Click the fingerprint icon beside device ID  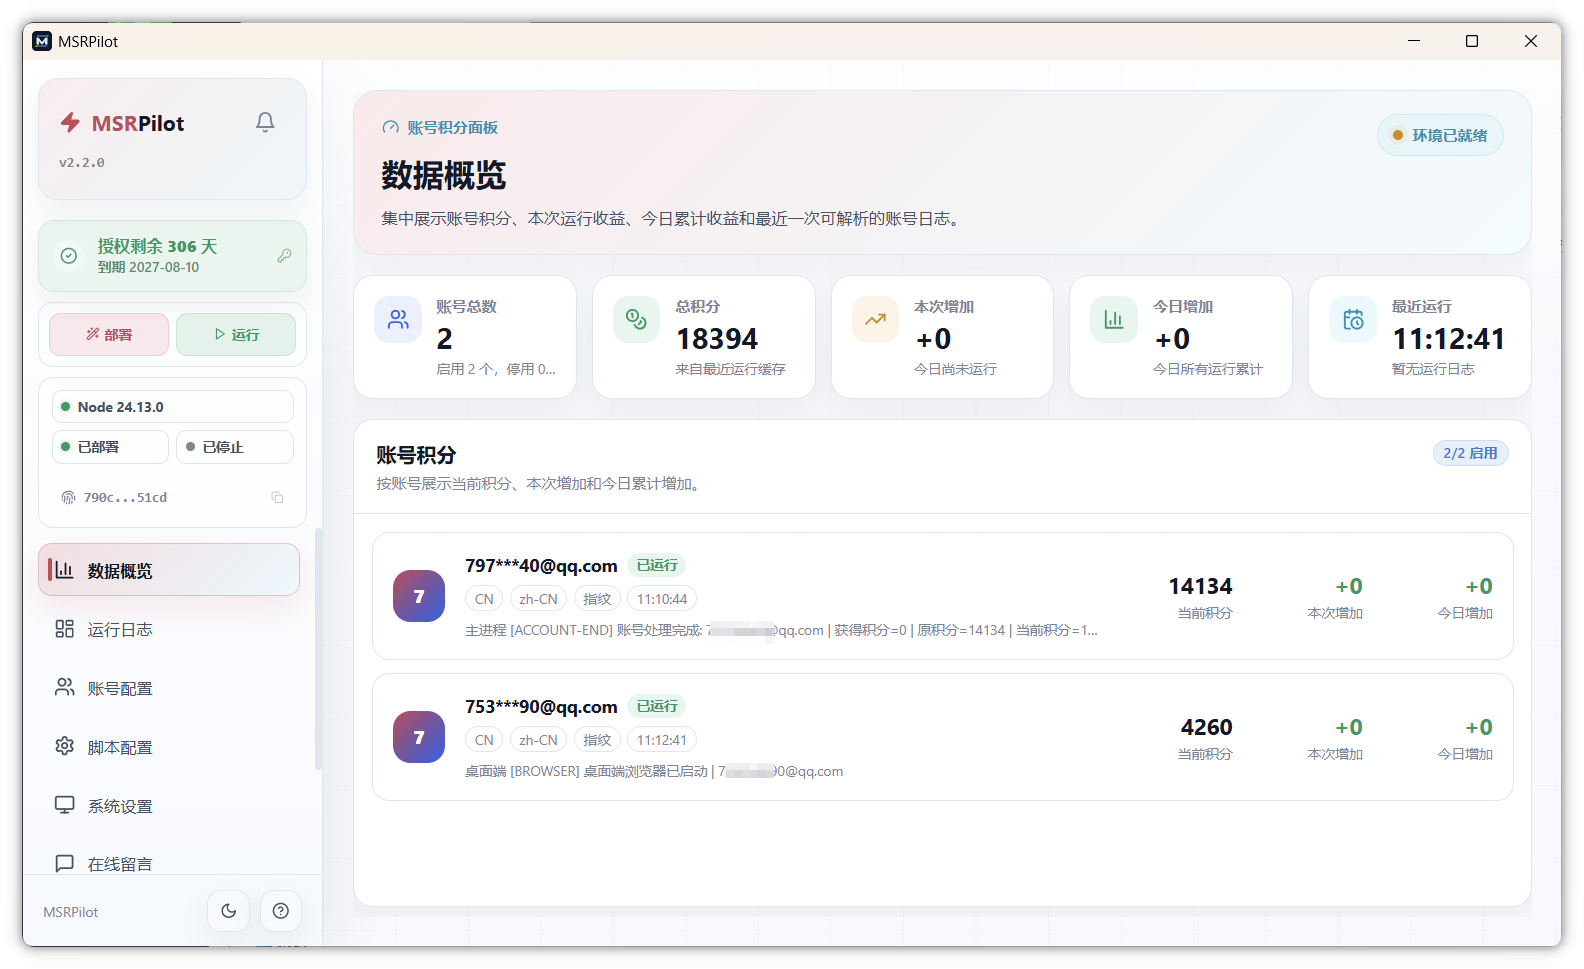pos(68,497)
